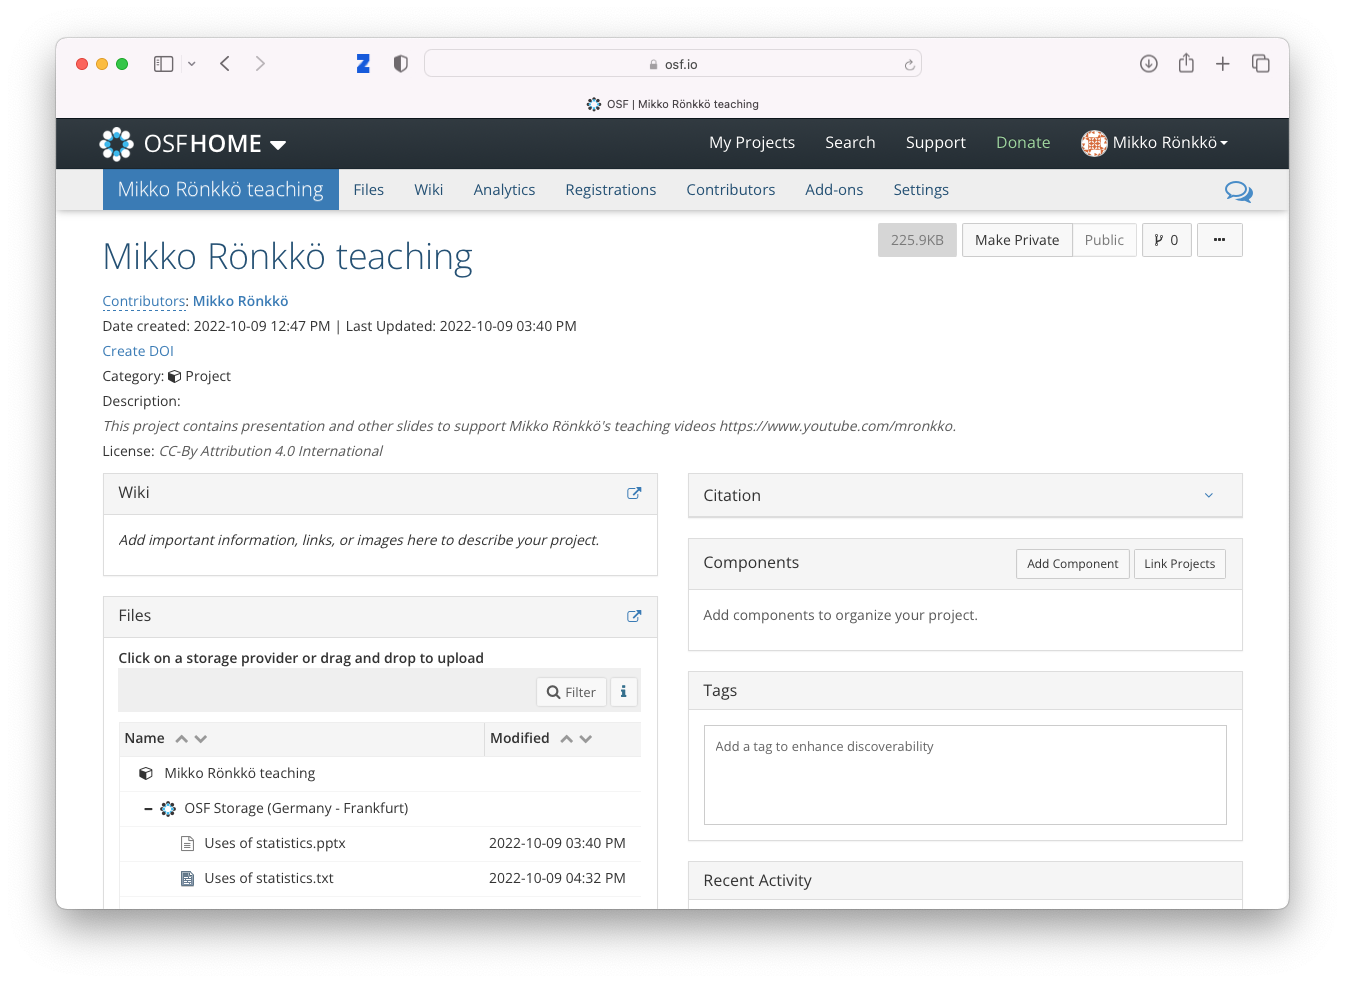
Task: Open the Share icon in Safari
Action: [1186, 63]
